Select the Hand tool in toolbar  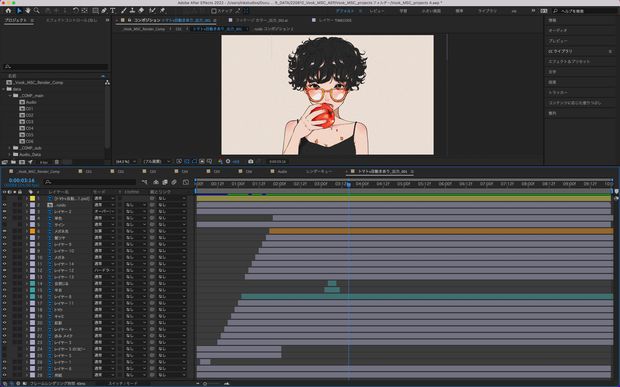(28, 11)
